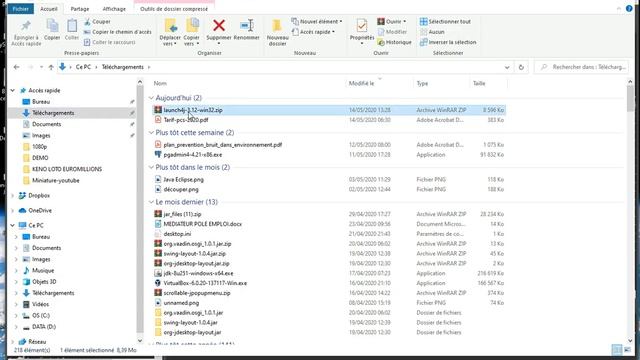The image size is (640, 360).
Task: Collapse the Aujourd'hui group
Action: [x=151, y=98]
